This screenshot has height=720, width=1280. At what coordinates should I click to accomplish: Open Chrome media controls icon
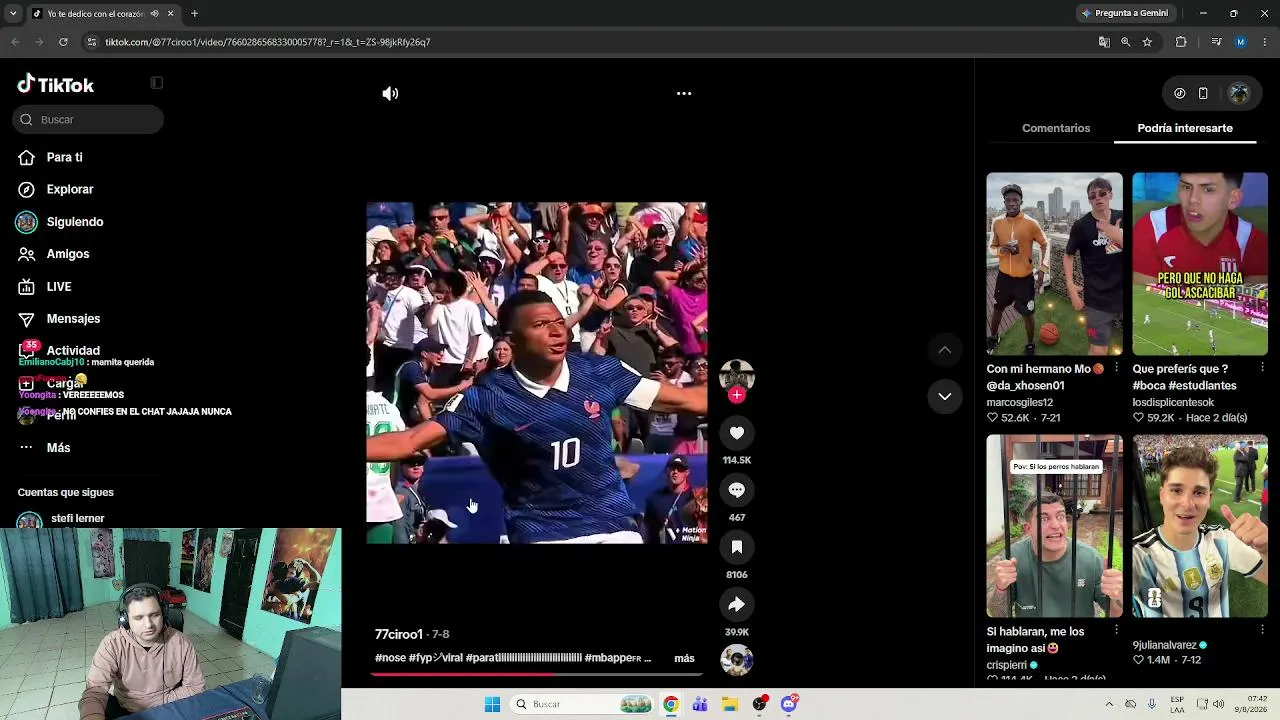pos(1216,42)
